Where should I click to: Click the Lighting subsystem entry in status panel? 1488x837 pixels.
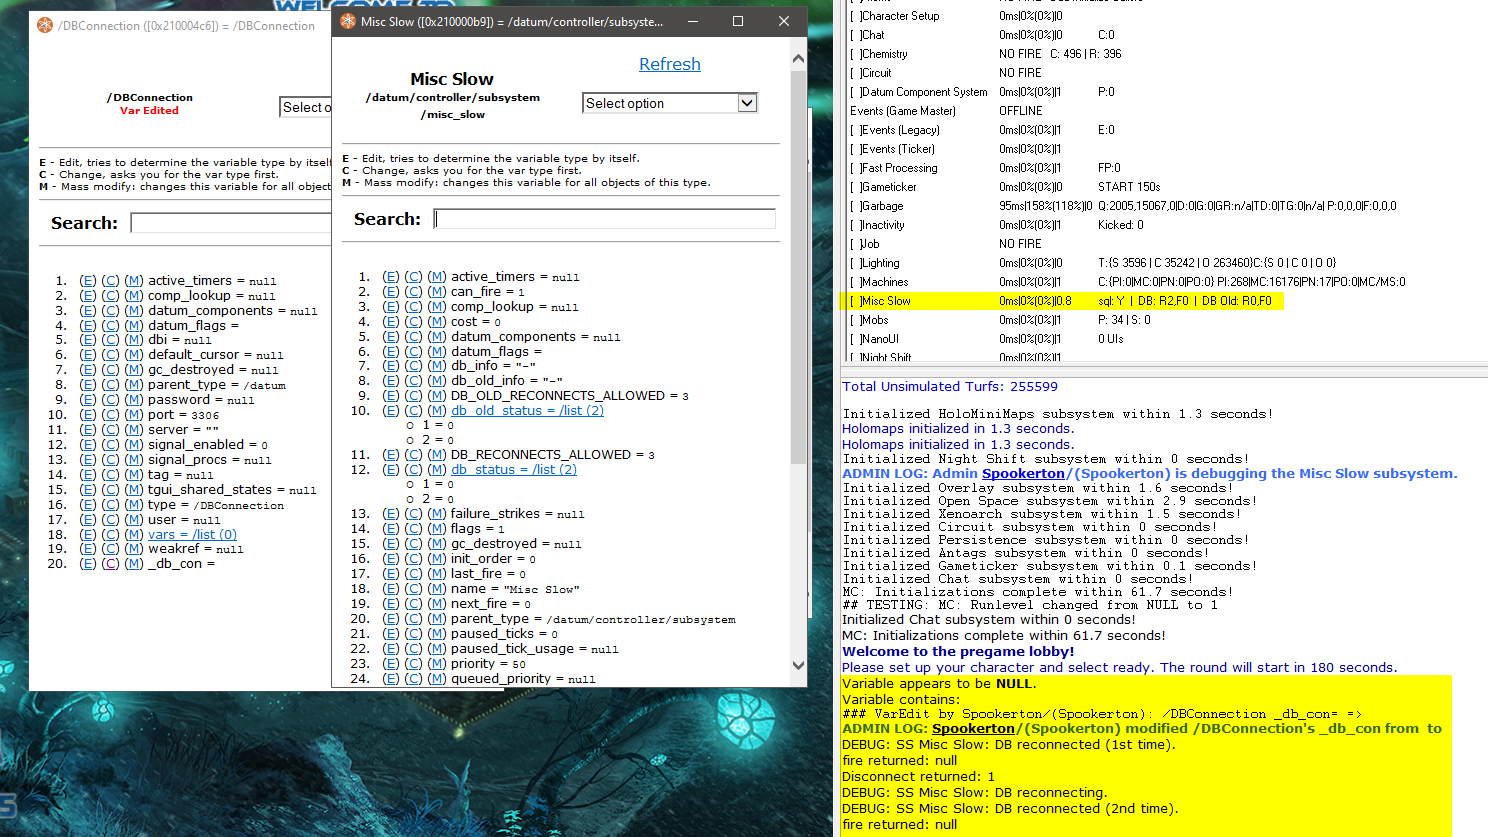click(879, 263)
